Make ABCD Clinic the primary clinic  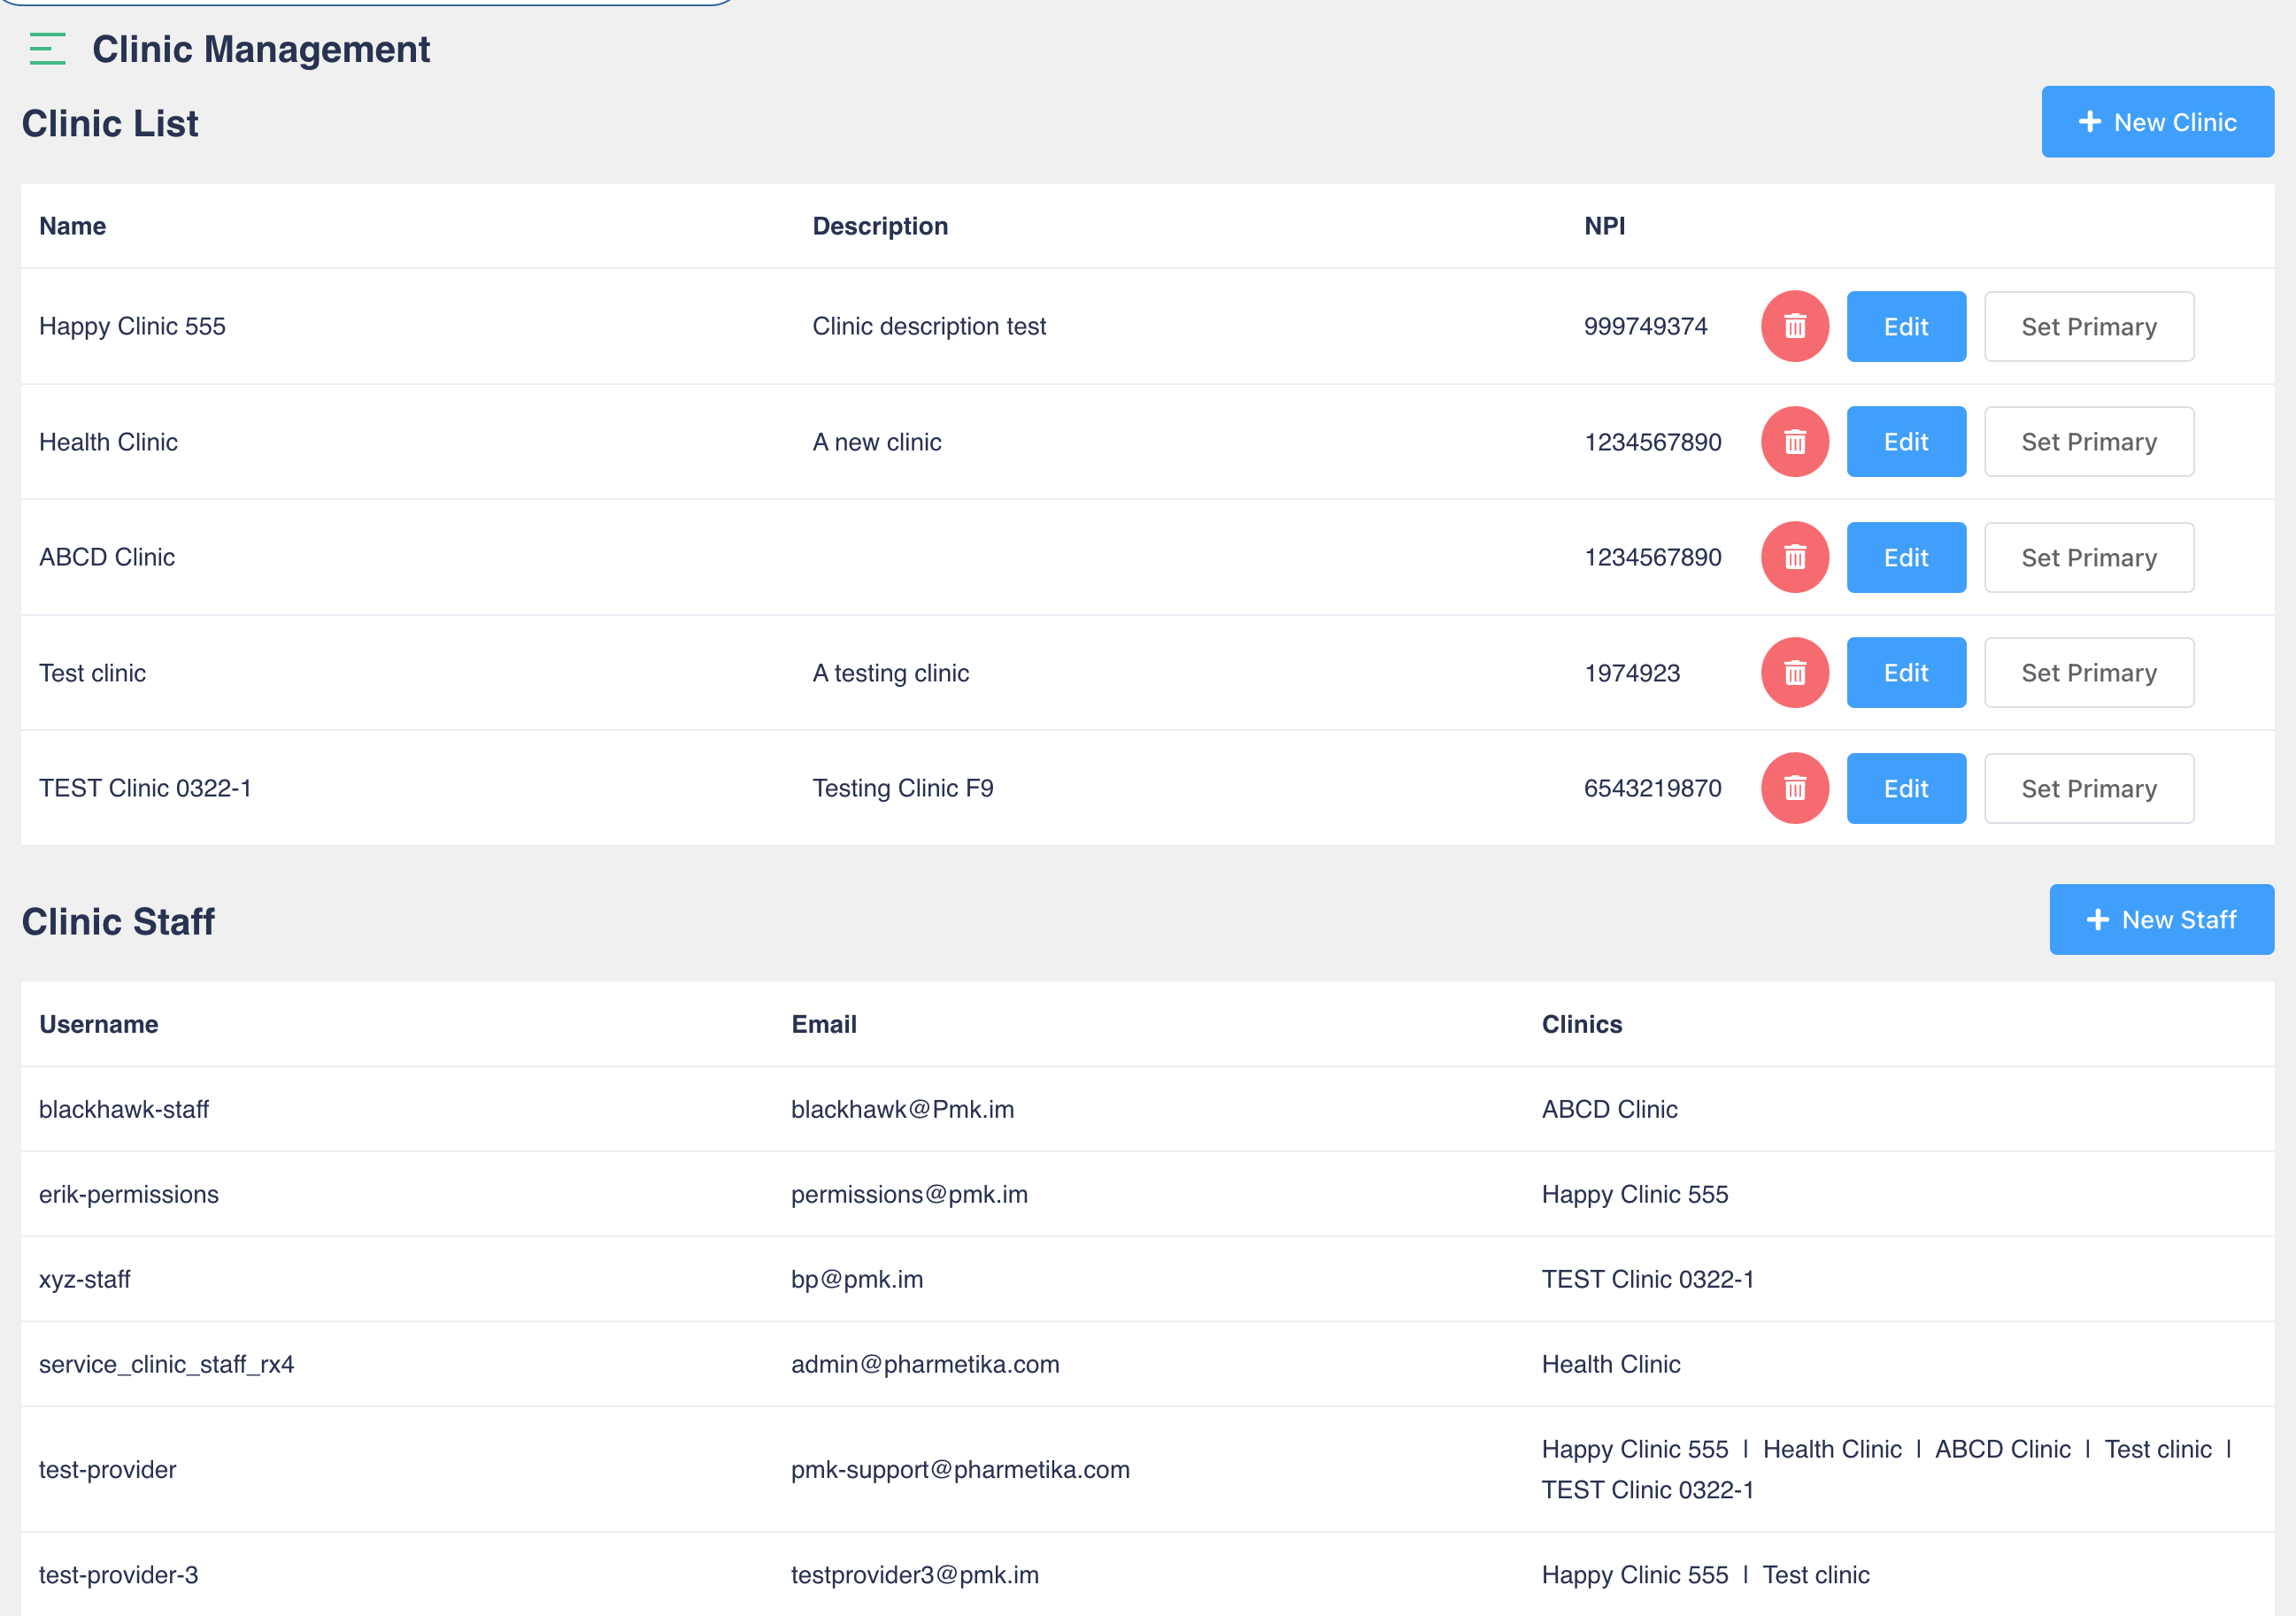[x=2088, y=557]
